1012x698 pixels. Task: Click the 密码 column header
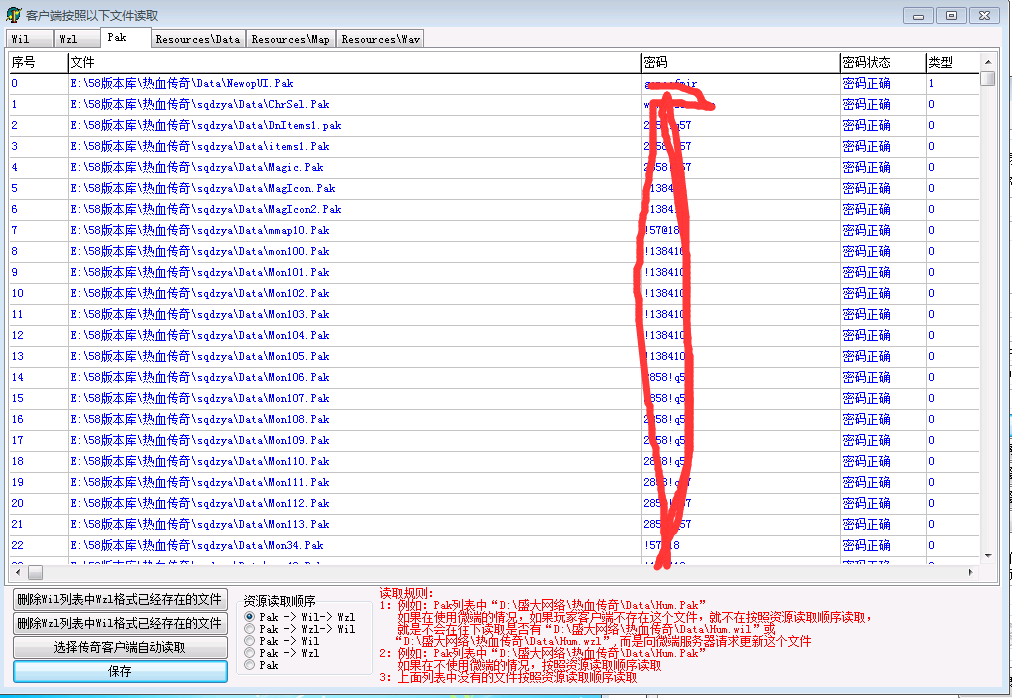740,63
